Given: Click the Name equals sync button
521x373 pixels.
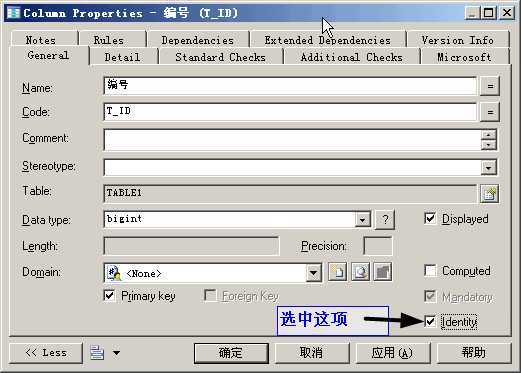Looking at the screenshot, I should click(x=490, y=86).
